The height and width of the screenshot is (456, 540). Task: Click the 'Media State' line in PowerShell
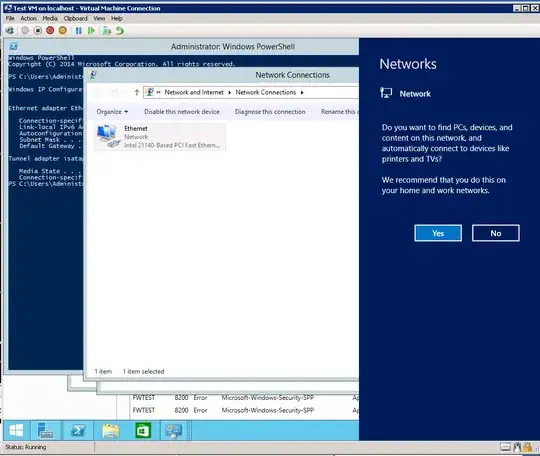(x=51, y=171)
